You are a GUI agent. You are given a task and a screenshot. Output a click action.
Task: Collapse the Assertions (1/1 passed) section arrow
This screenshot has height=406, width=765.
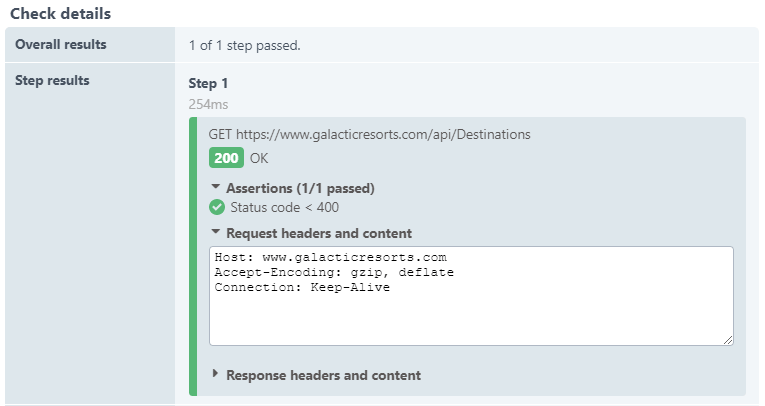pyautogui.click(x=215, y=187)
